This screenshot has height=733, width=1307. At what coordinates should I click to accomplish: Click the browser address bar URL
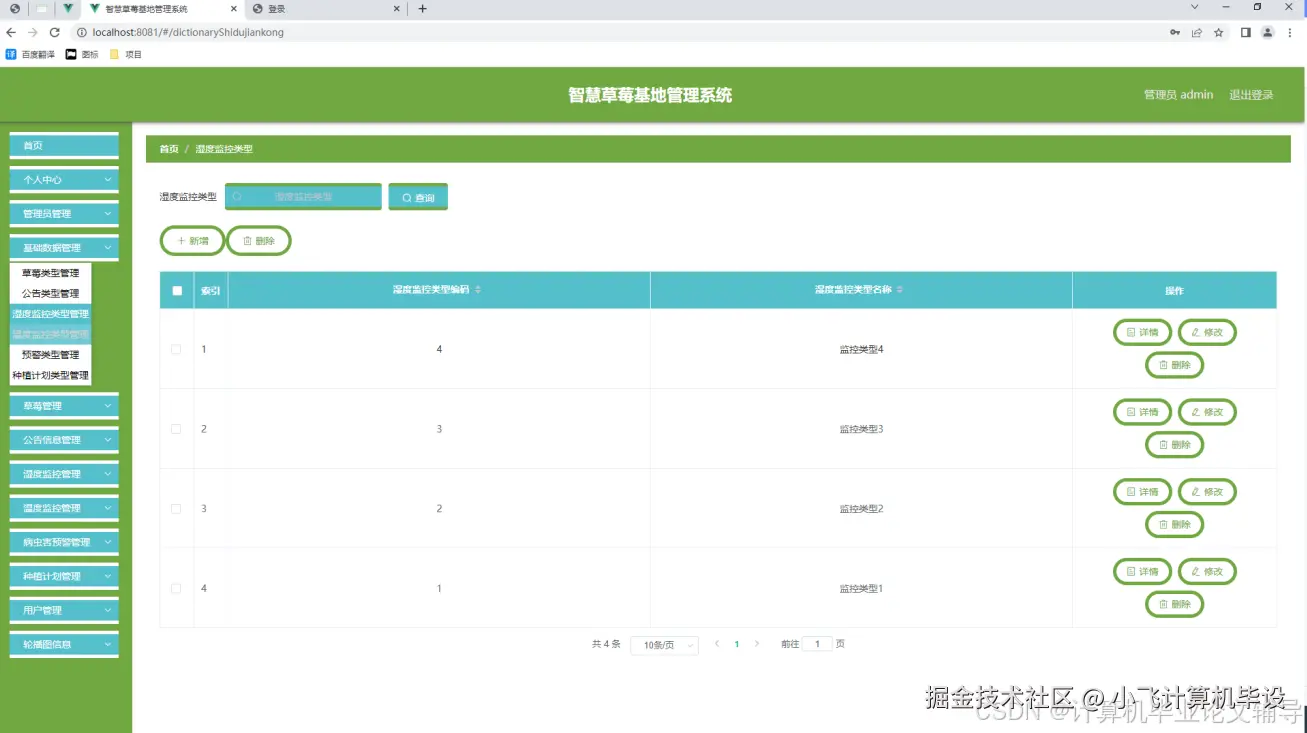[x=188, y=32]
